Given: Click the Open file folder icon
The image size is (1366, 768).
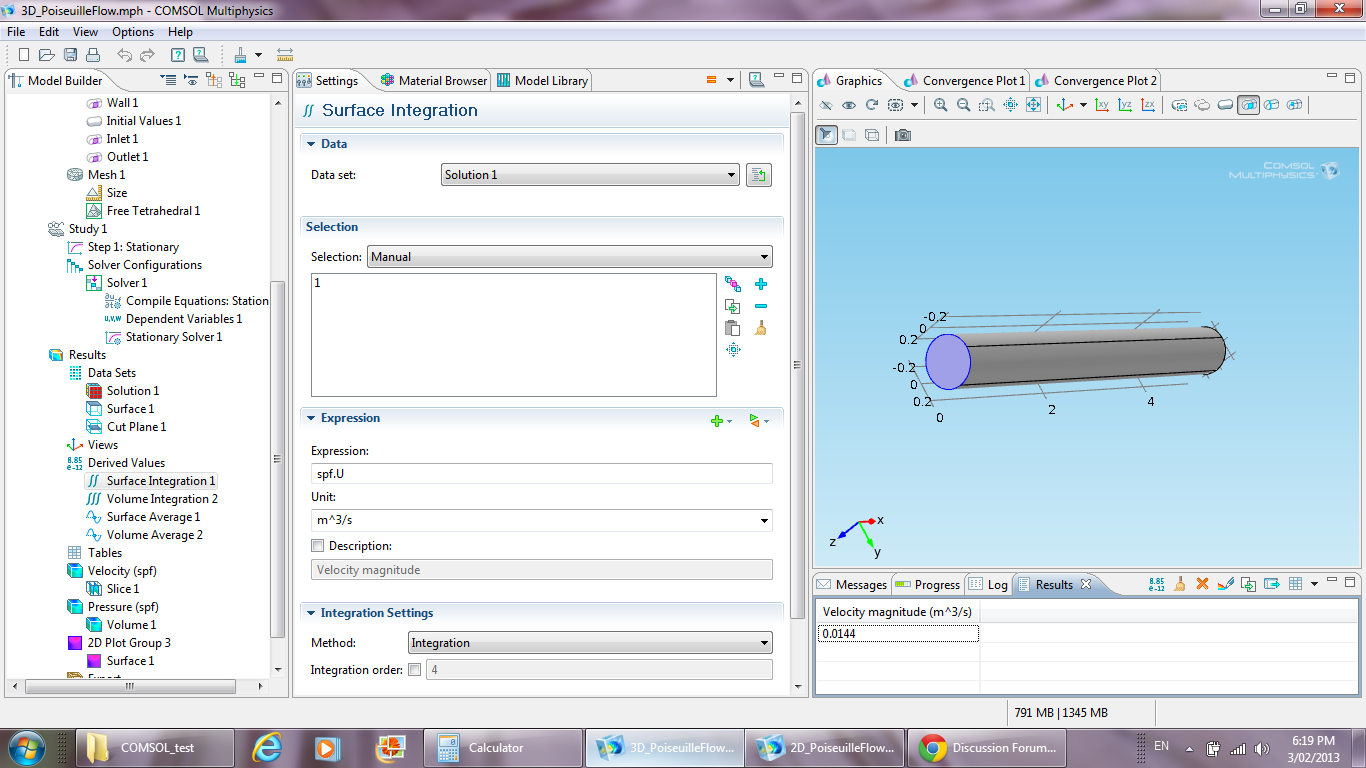Looking at the screenshot, I should point(48,55).
